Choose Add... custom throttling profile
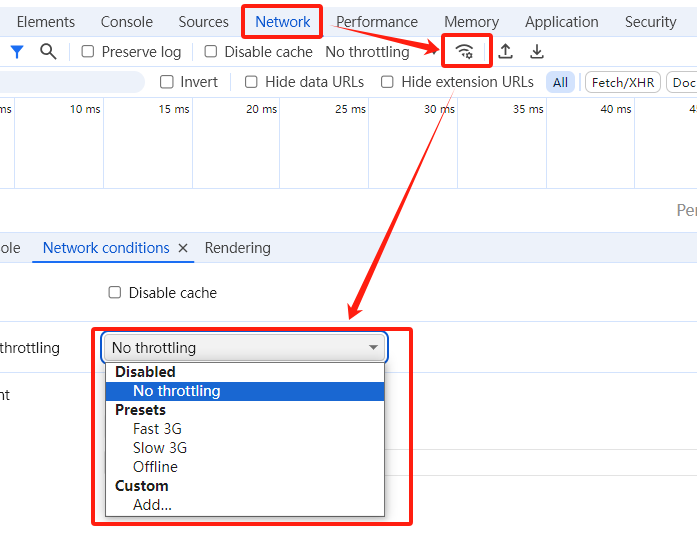The height and width of the screenshot is (540, 697). 245,505
